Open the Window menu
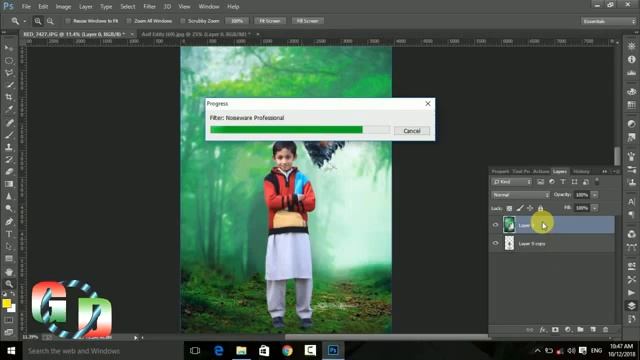 (209, 7)
